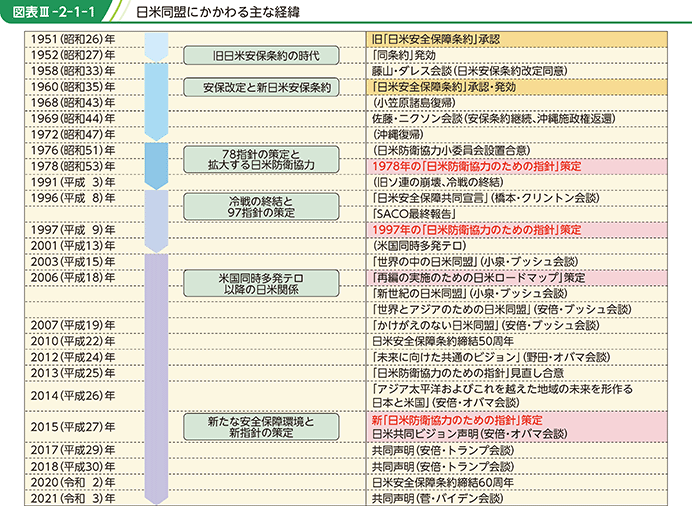692x506 pixels.
Task: Select the year 2021(令和3)年
Action: (73, 499)
